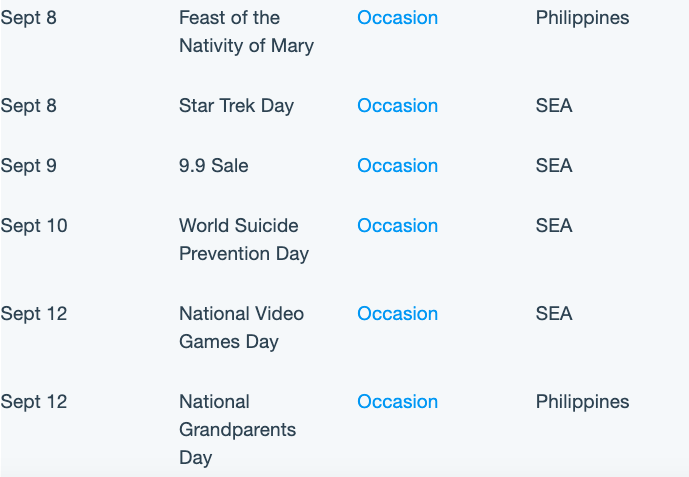Image resolution: width=689 pixels, height=477 pixels.
Task: Click Sept 9 date cell
Action: [x=29, y=166]
